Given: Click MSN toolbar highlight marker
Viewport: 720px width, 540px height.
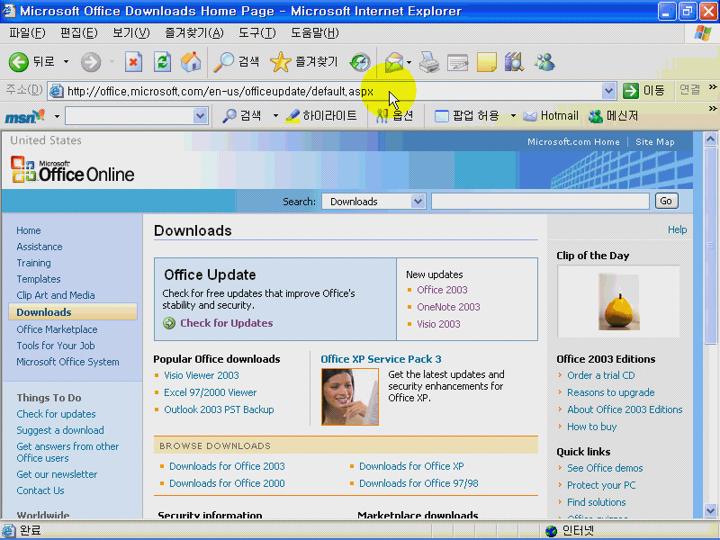Looking at the screenshot, I should [292, 116].
